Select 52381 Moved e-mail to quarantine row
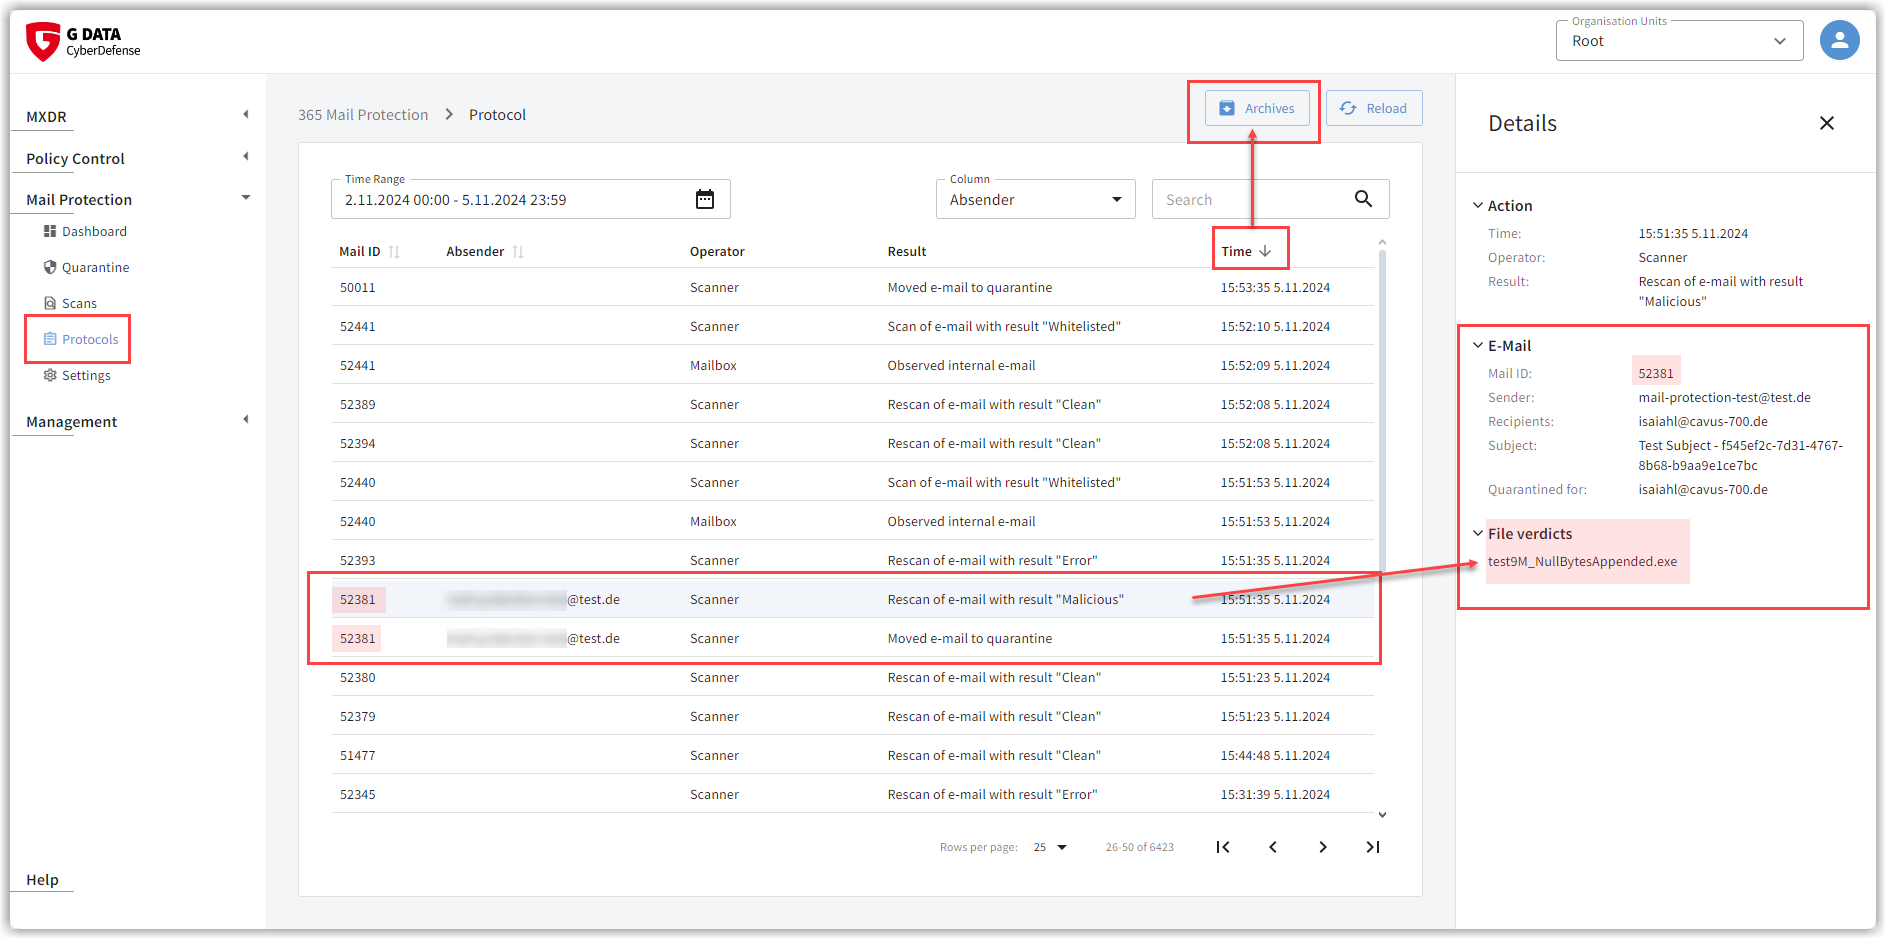1886x939 pixels. pos(853,638)
